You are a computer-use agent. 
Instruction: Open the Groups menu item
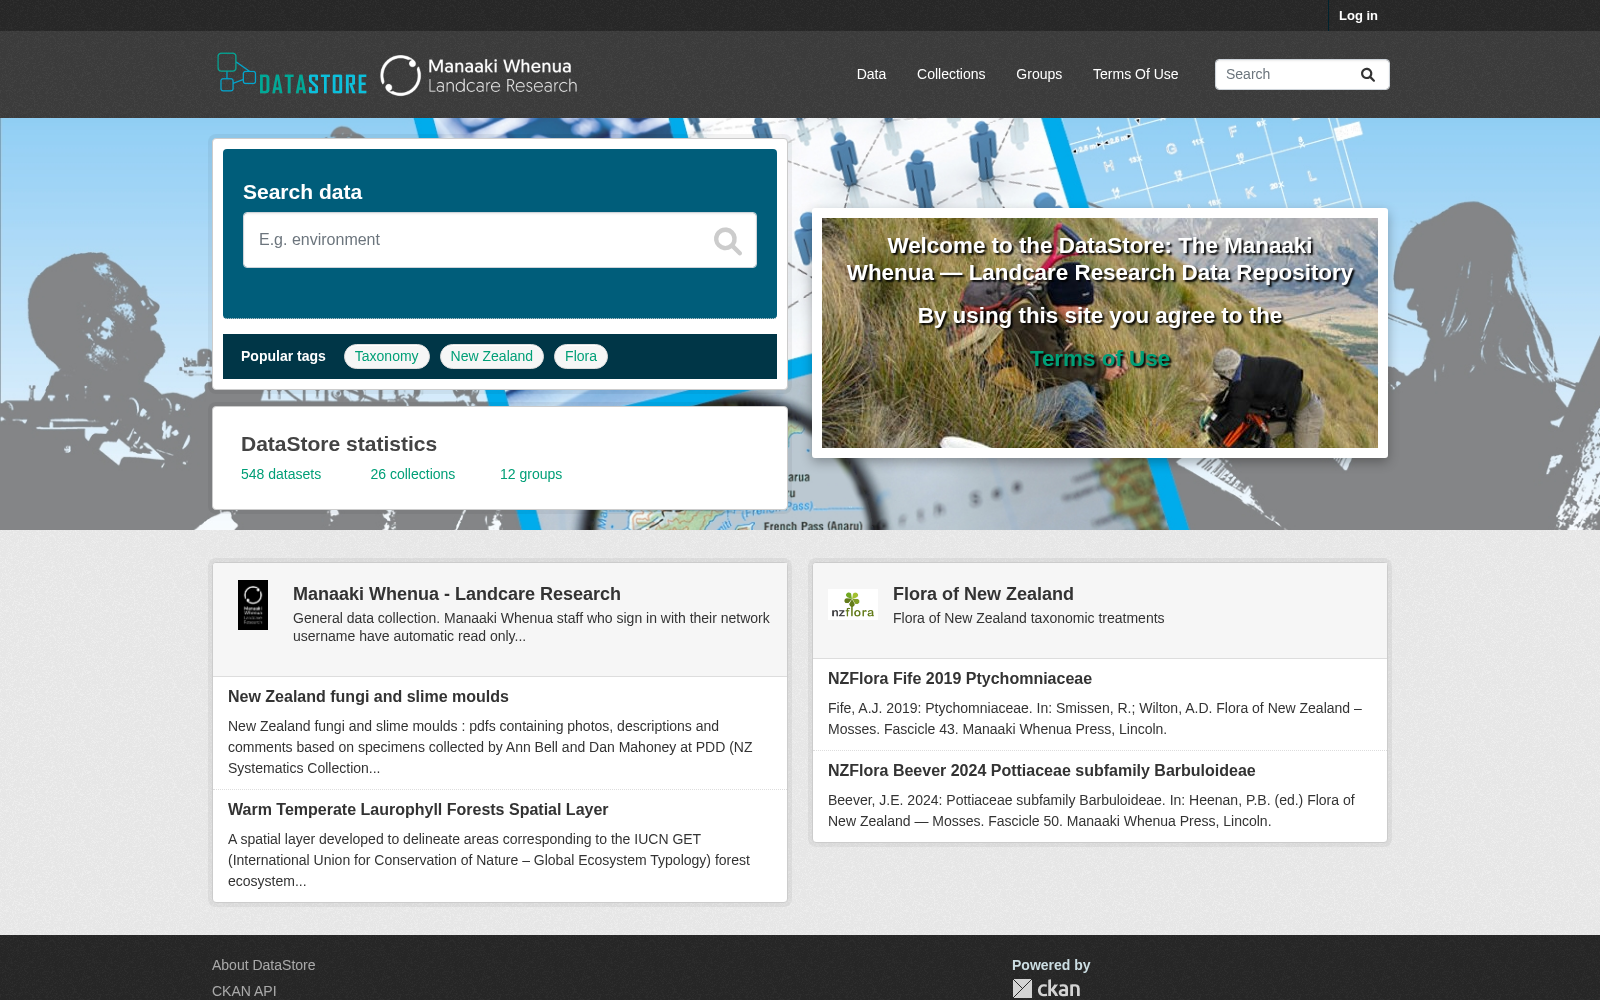click(1039, 74)
